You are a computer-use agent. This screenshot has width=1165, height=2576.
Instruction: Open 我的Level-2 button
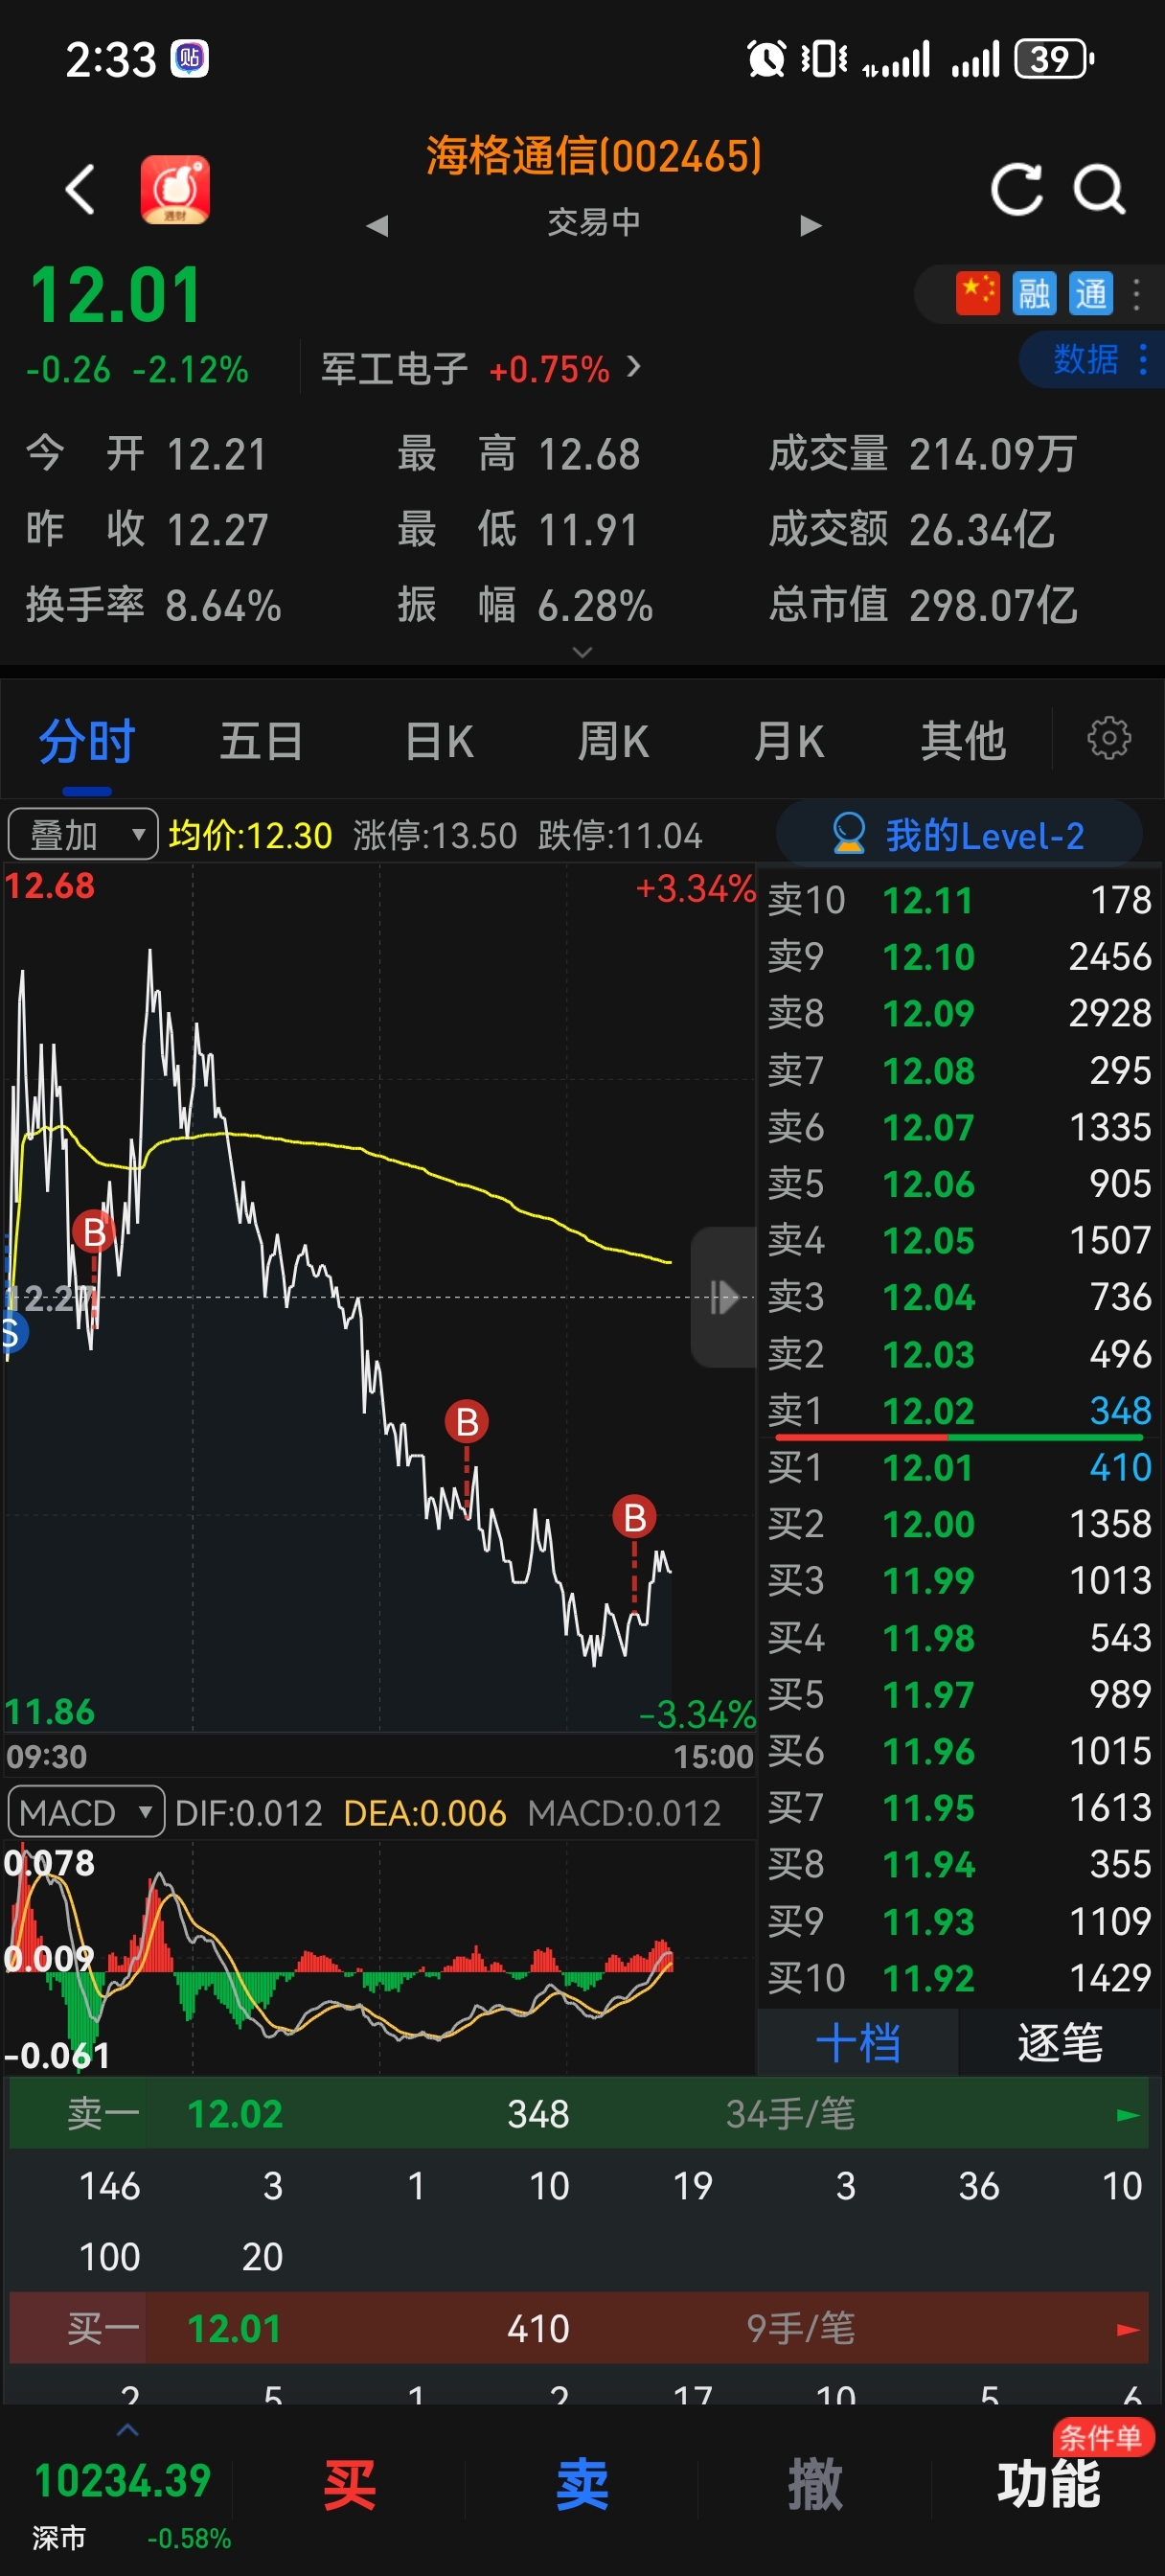(x=959, y=835)
